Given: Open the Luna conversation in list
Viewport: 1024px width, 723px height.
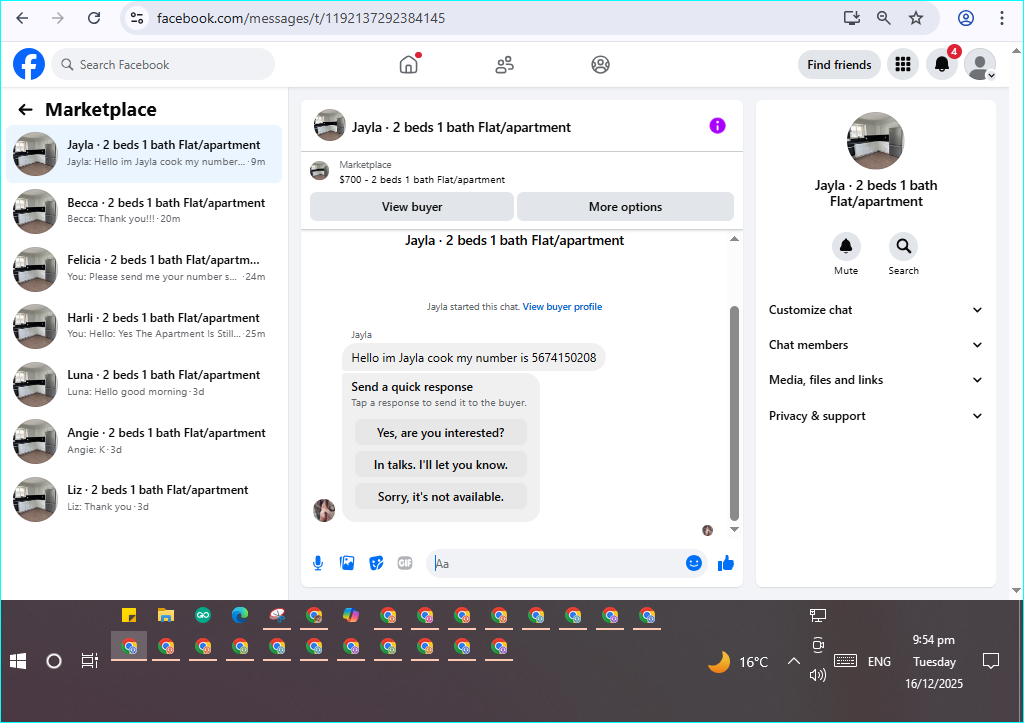Looking at the screenshot, I should (x=144, y=384).
